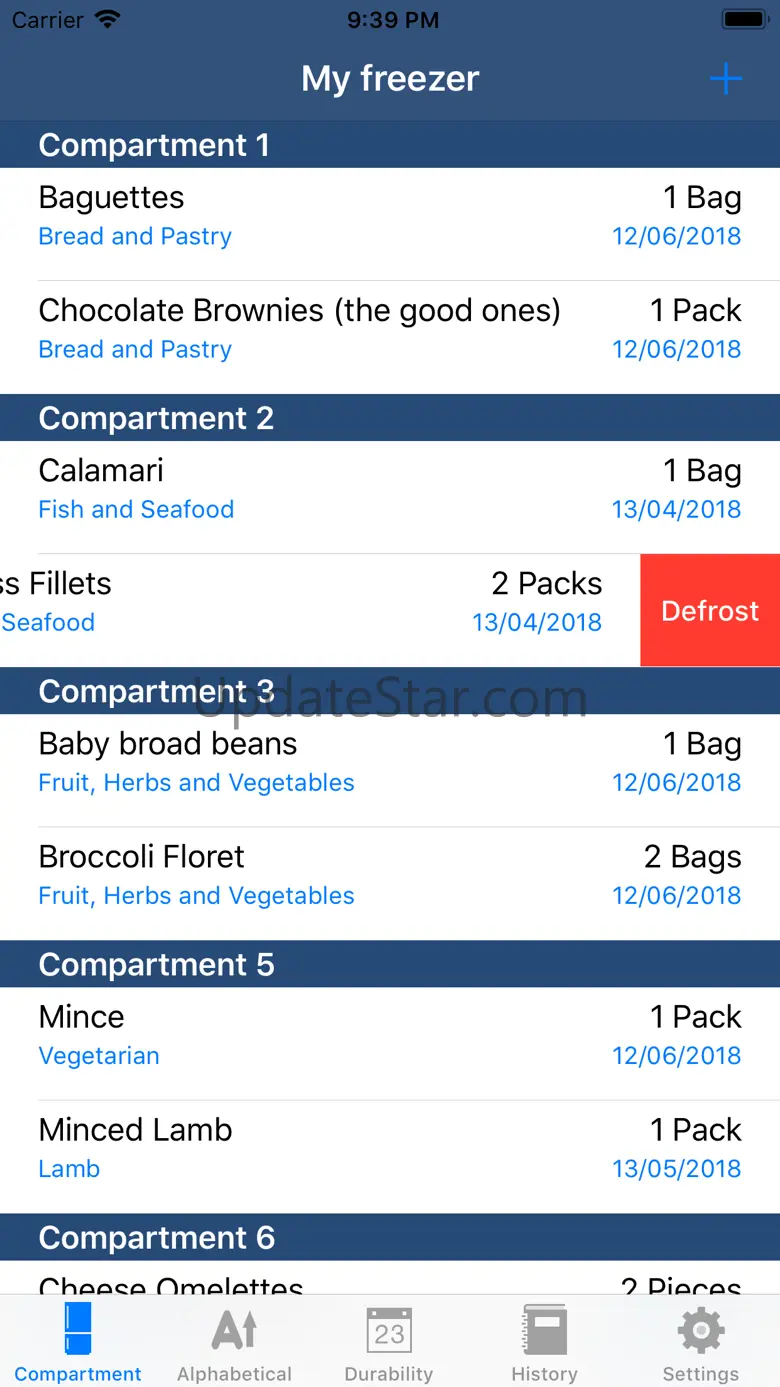Tap the Calamari row
The width and height of the screenshot is (780, 1387).
pos(390,489)
